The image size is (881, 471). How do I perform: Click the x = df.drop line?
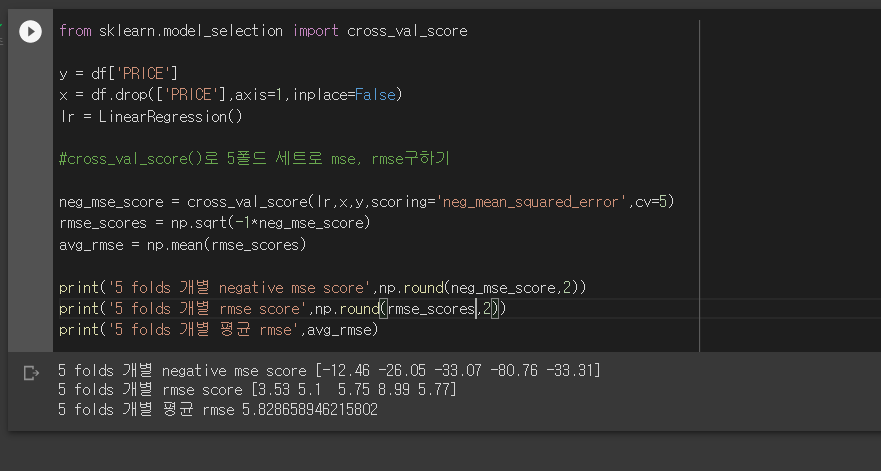pyautogui.click(x=231, y=95)
